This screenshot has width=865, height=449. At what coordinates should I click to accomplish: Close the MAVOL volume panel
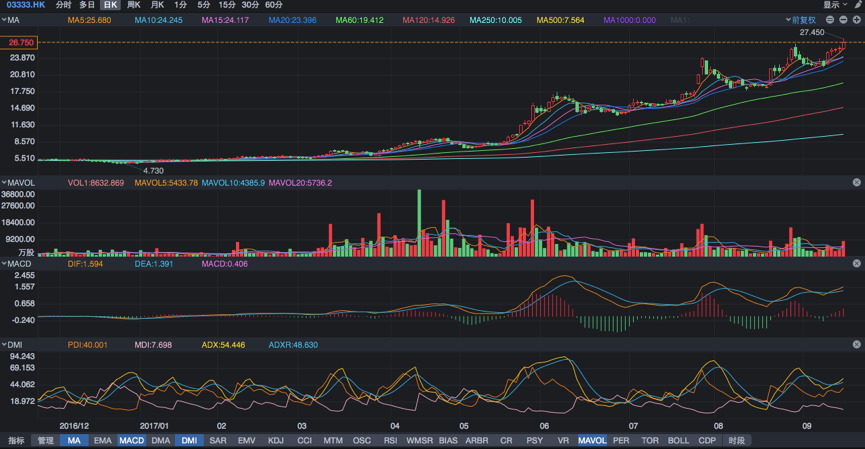tap(857, 183)
